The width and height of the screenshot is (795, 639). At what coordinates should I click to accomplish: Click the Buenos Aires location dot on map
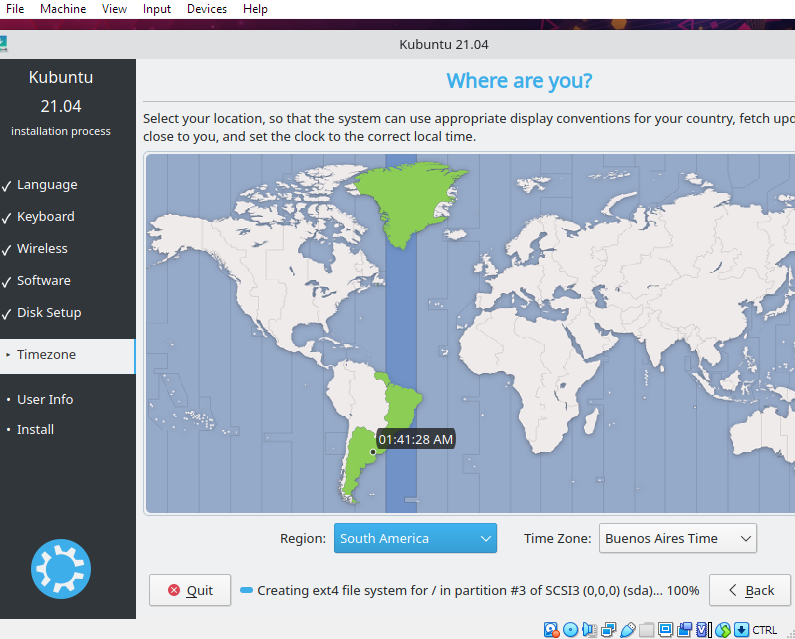[373, 451]
